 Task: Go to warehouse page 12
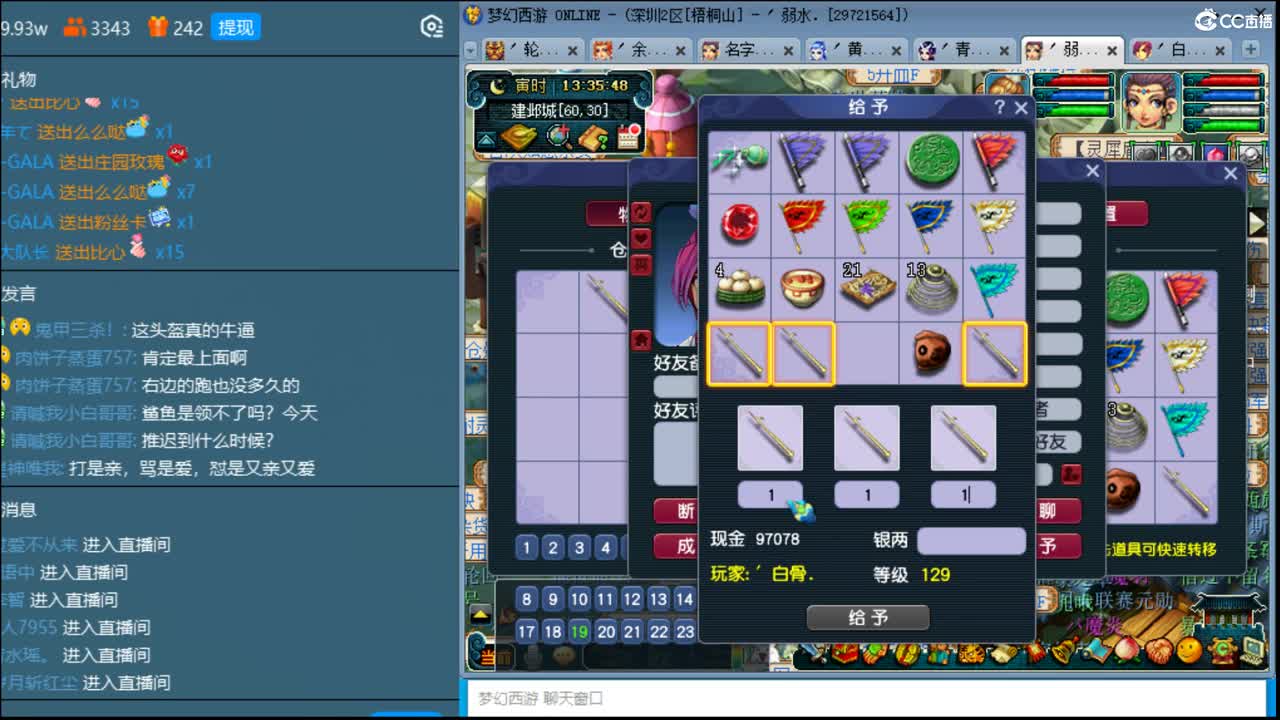pos(632,599)
